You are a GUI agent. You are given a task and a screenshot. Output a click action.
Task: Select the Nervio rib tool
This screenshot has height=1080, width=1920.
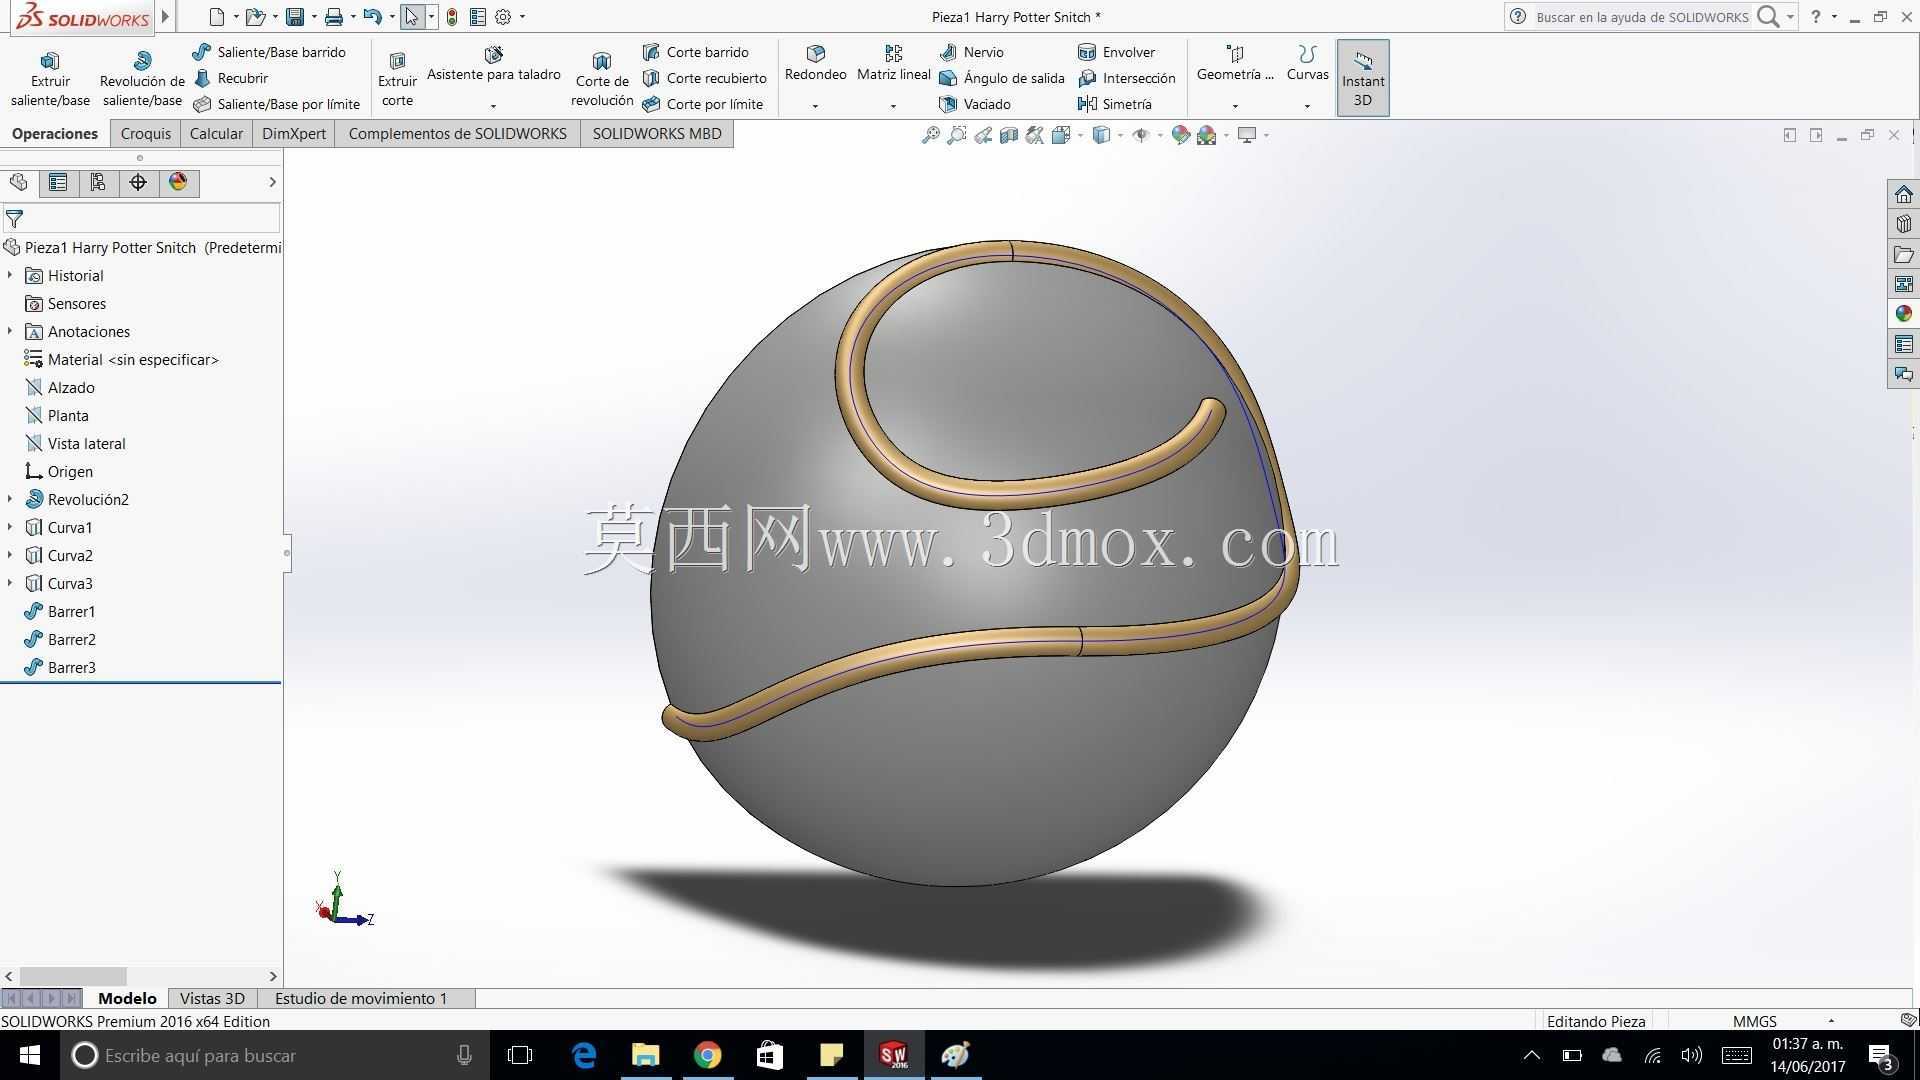971,52
